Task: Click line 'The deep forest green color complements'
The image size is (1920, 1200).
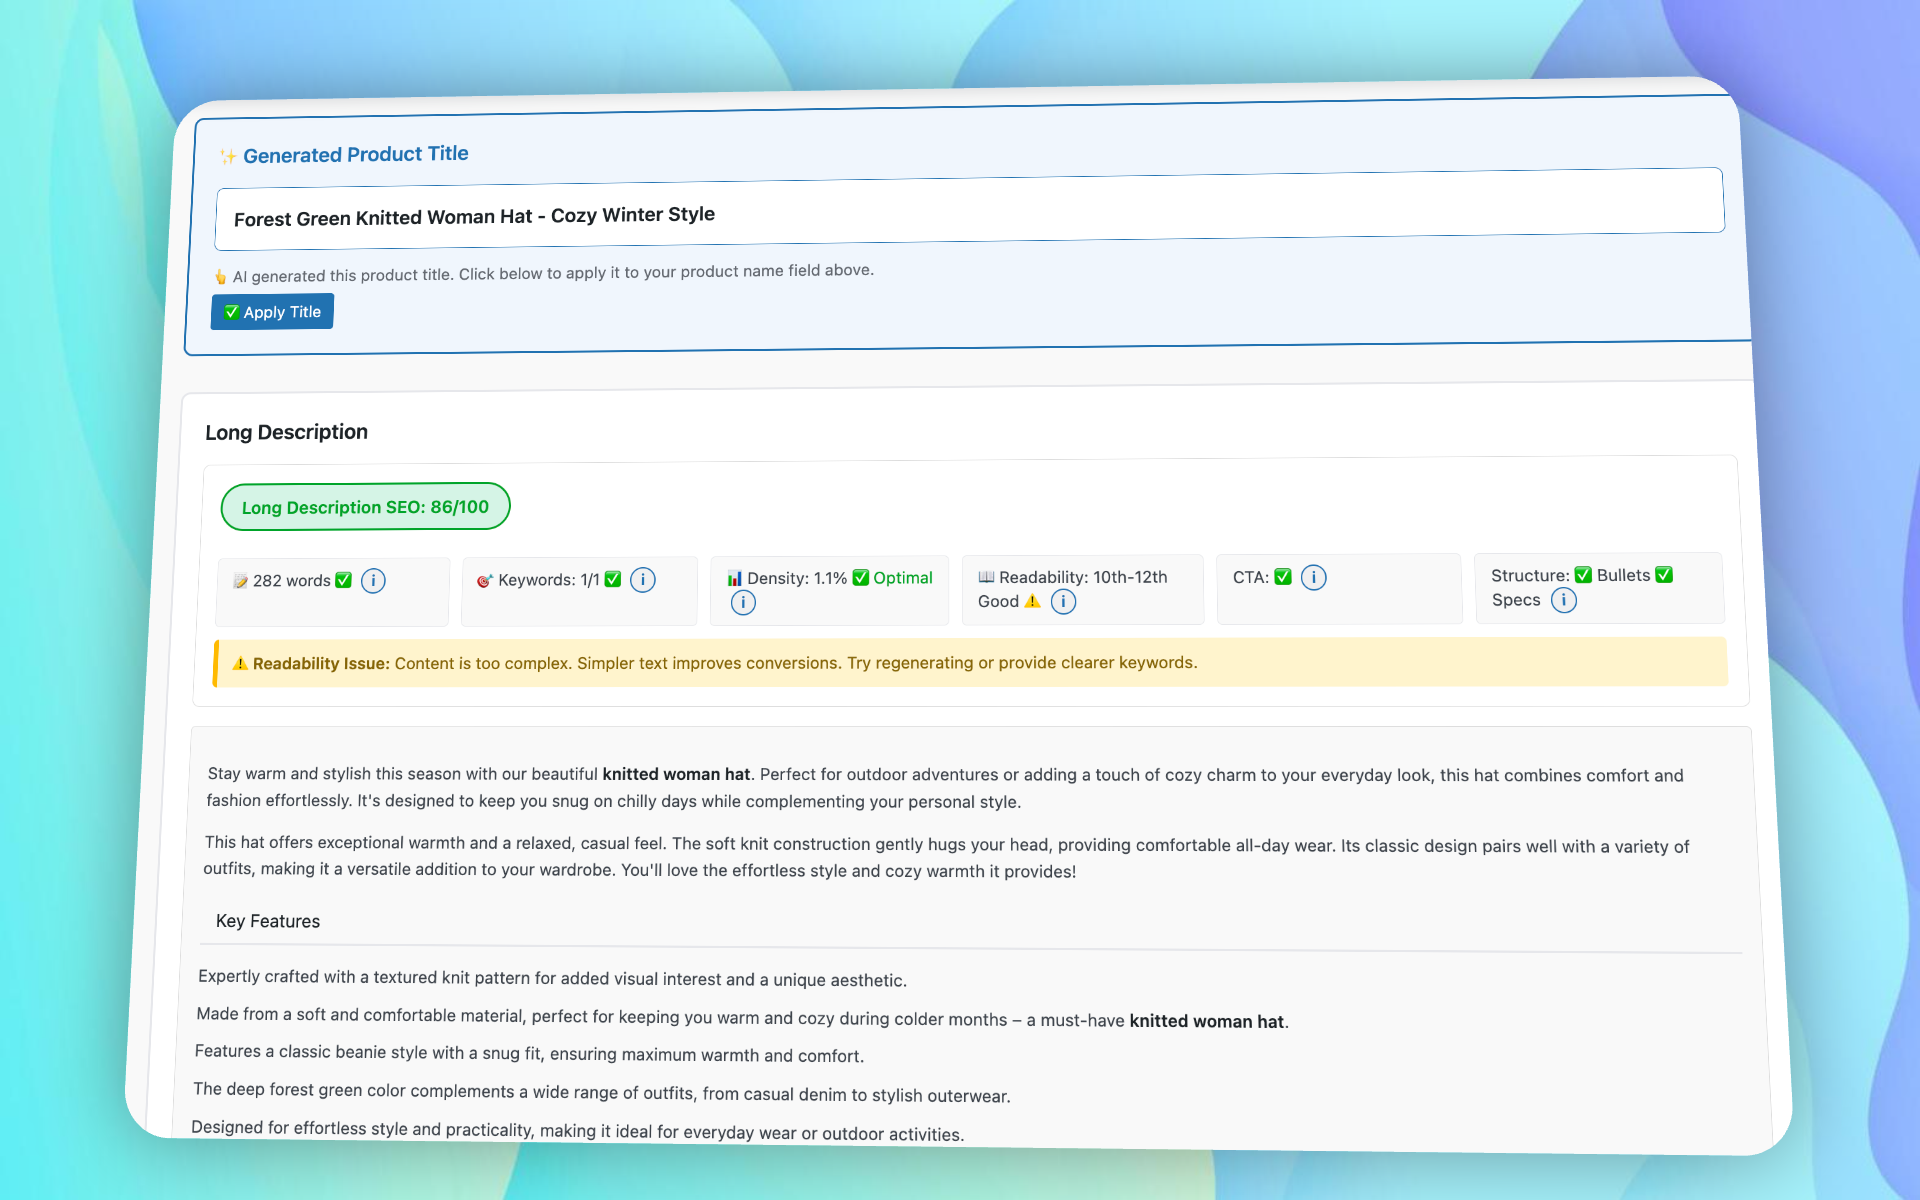Action: pyautogui.click(x=602, y=1092)
